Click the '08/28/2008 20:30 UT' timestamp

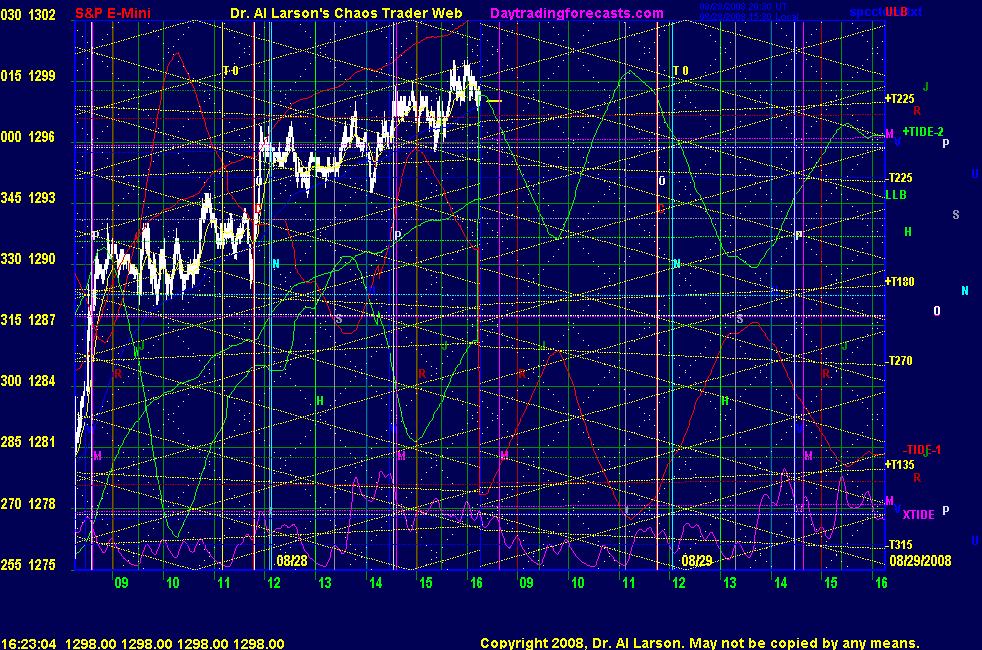[x=743, y=7]
